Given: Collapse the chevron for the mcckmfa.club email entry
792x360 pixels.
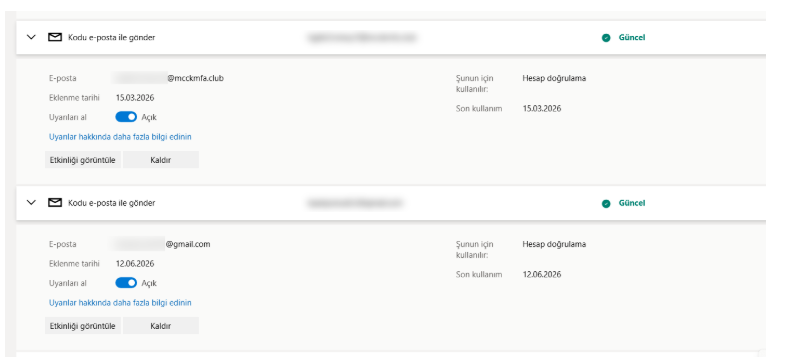Looking at the screenshot, I should (31, 37).
